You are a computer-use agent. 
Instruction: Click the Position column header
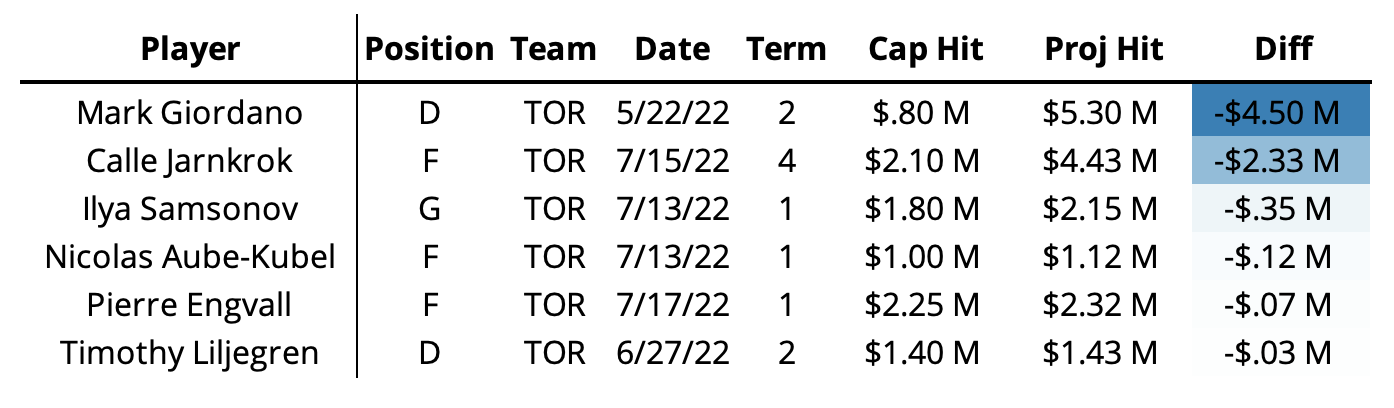(428, 49)
